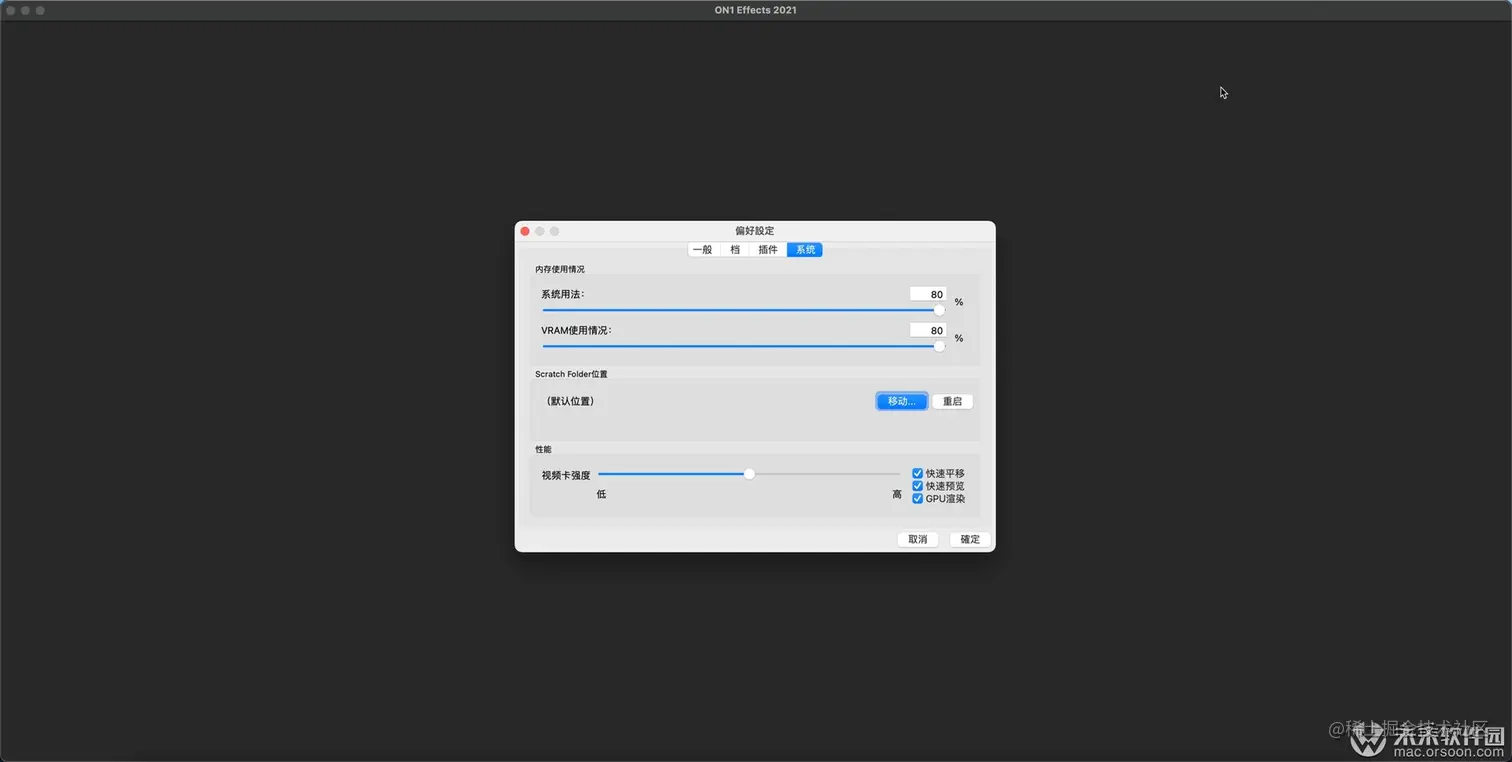1512x762 pixels.
Task: Click the 移动... button for scratch folder
Action: [x=902, y=401]
